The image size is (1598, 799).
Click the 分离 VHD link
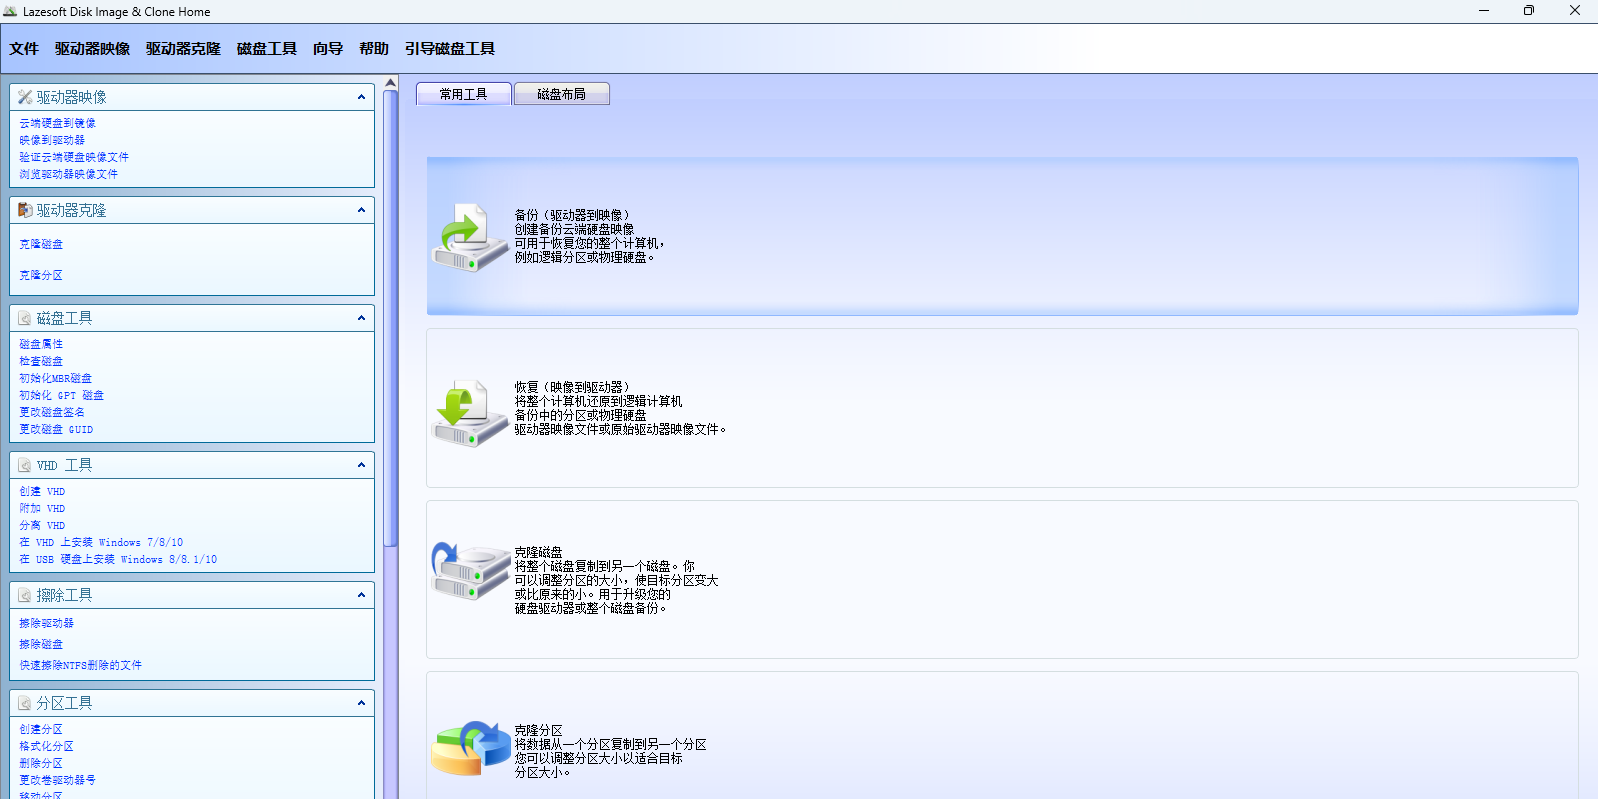tap(42, 525)
